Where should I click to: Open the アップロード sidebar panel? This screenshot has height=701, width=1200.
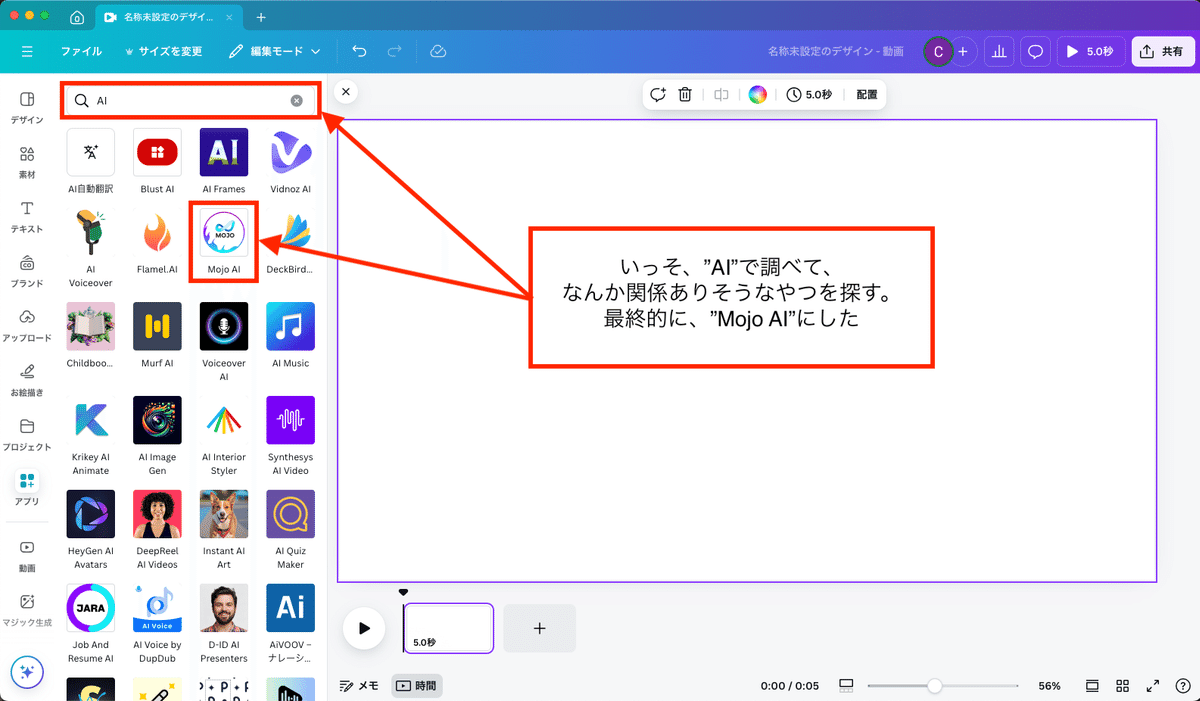click(27, 325)
